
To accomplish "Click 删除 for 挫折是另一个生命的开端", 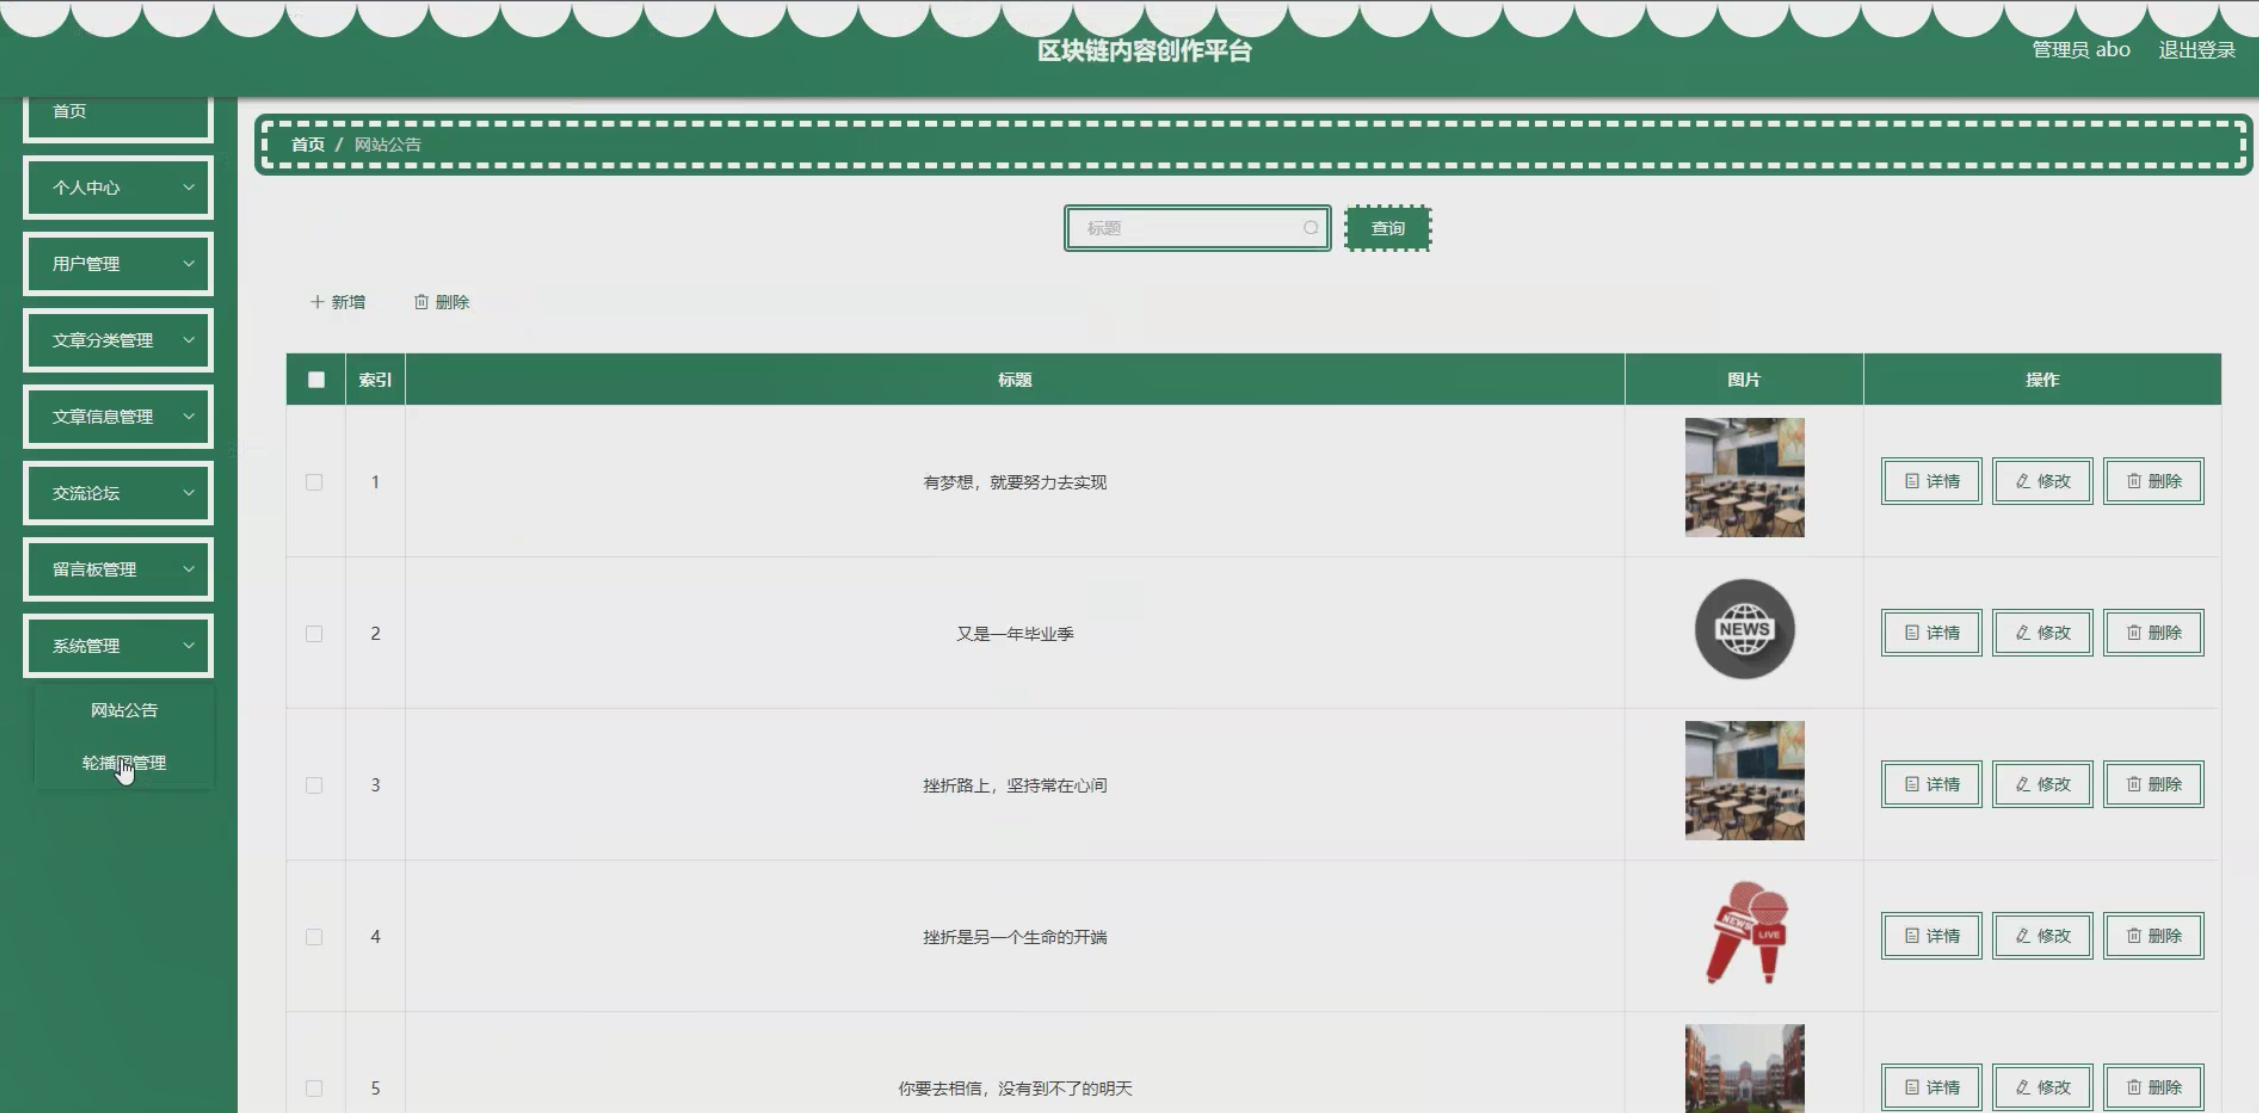I will pyautogui.click(x=2153, y=936).
